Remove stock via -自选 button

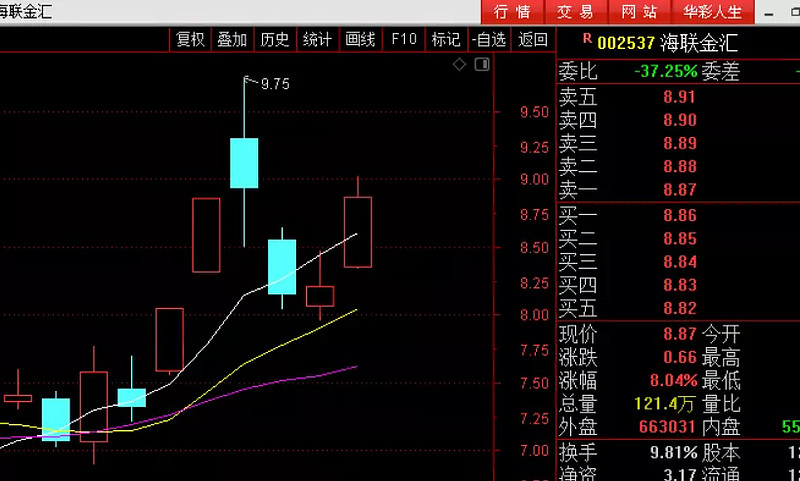(x=489, y=39)
